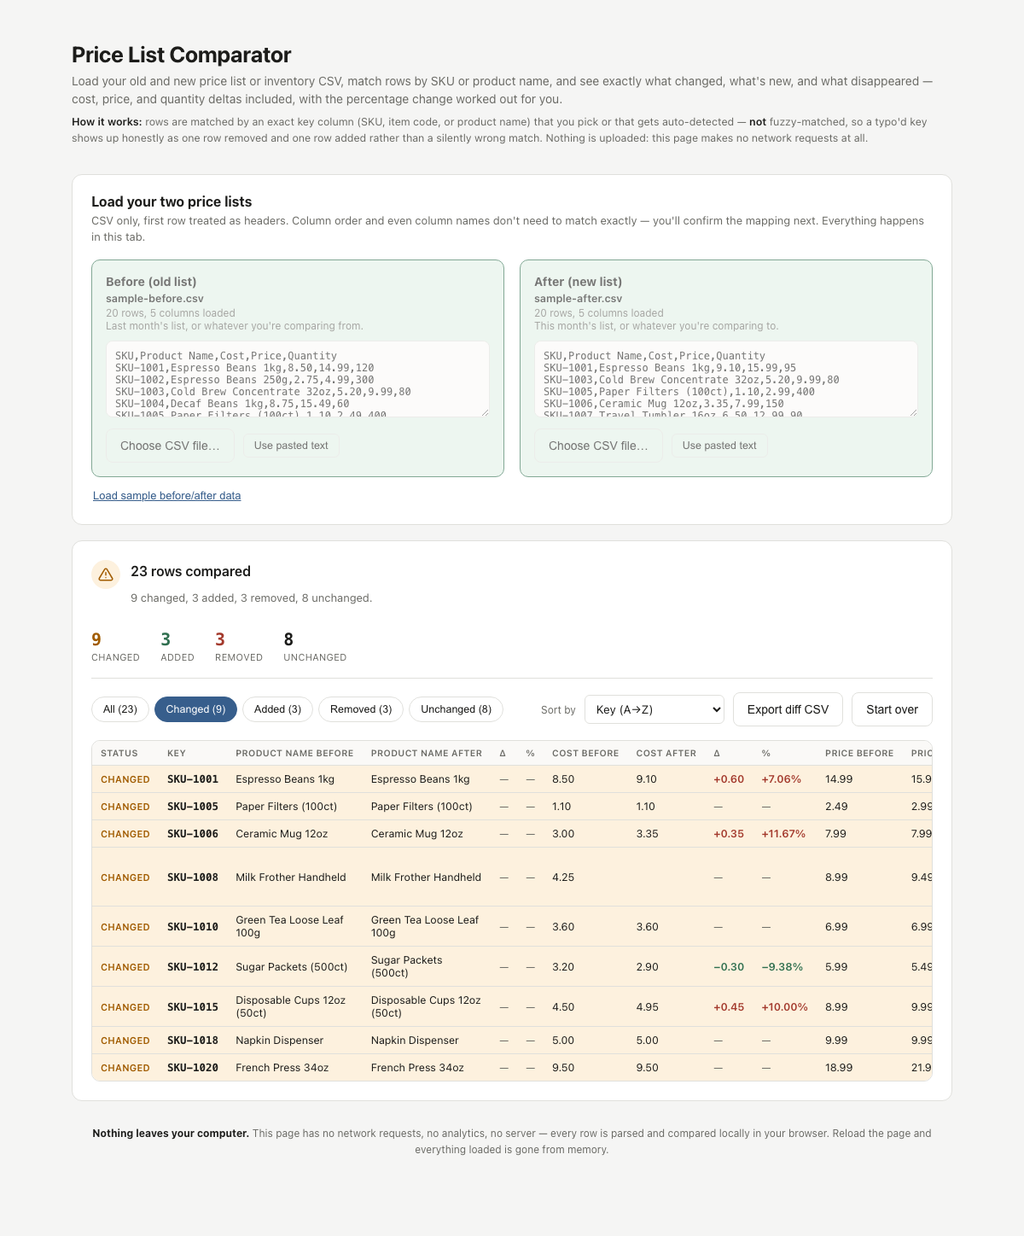Choose CSV file for Before list

coord(170,445)
